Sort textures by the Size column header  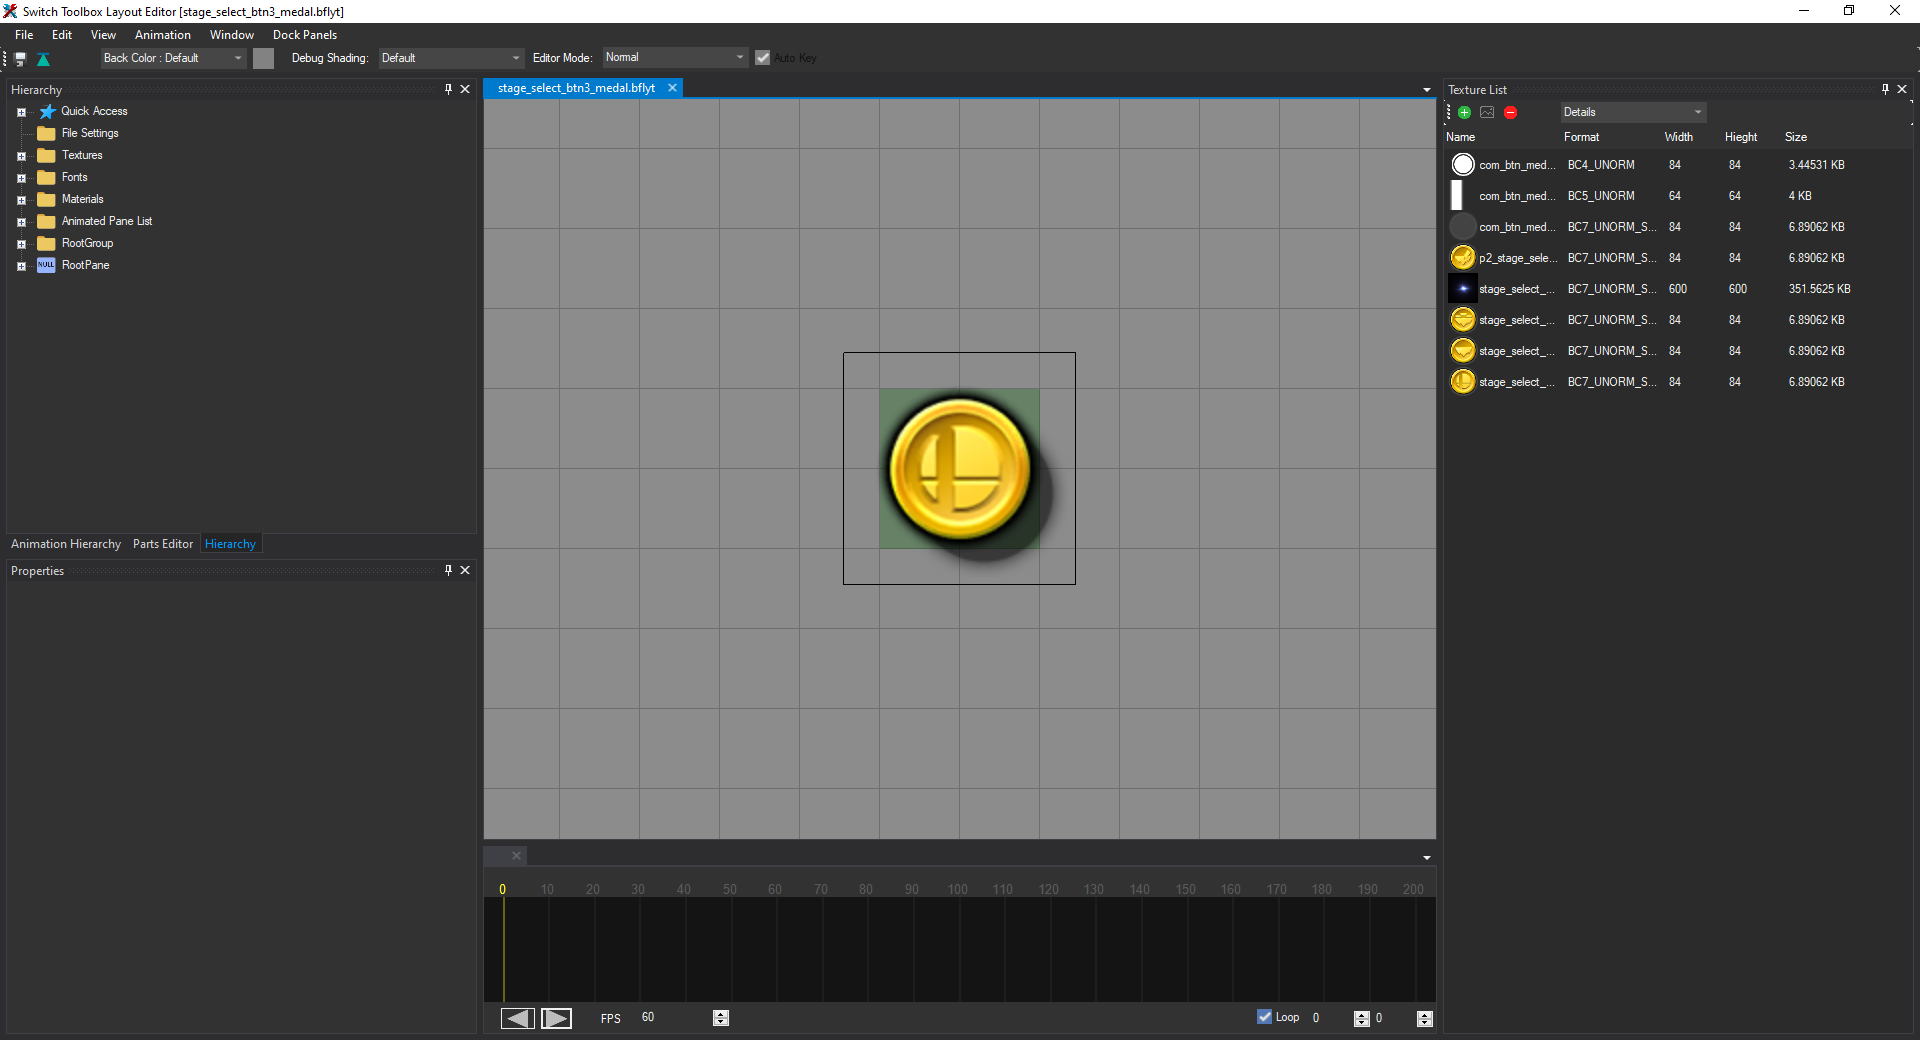(1796, 137)
